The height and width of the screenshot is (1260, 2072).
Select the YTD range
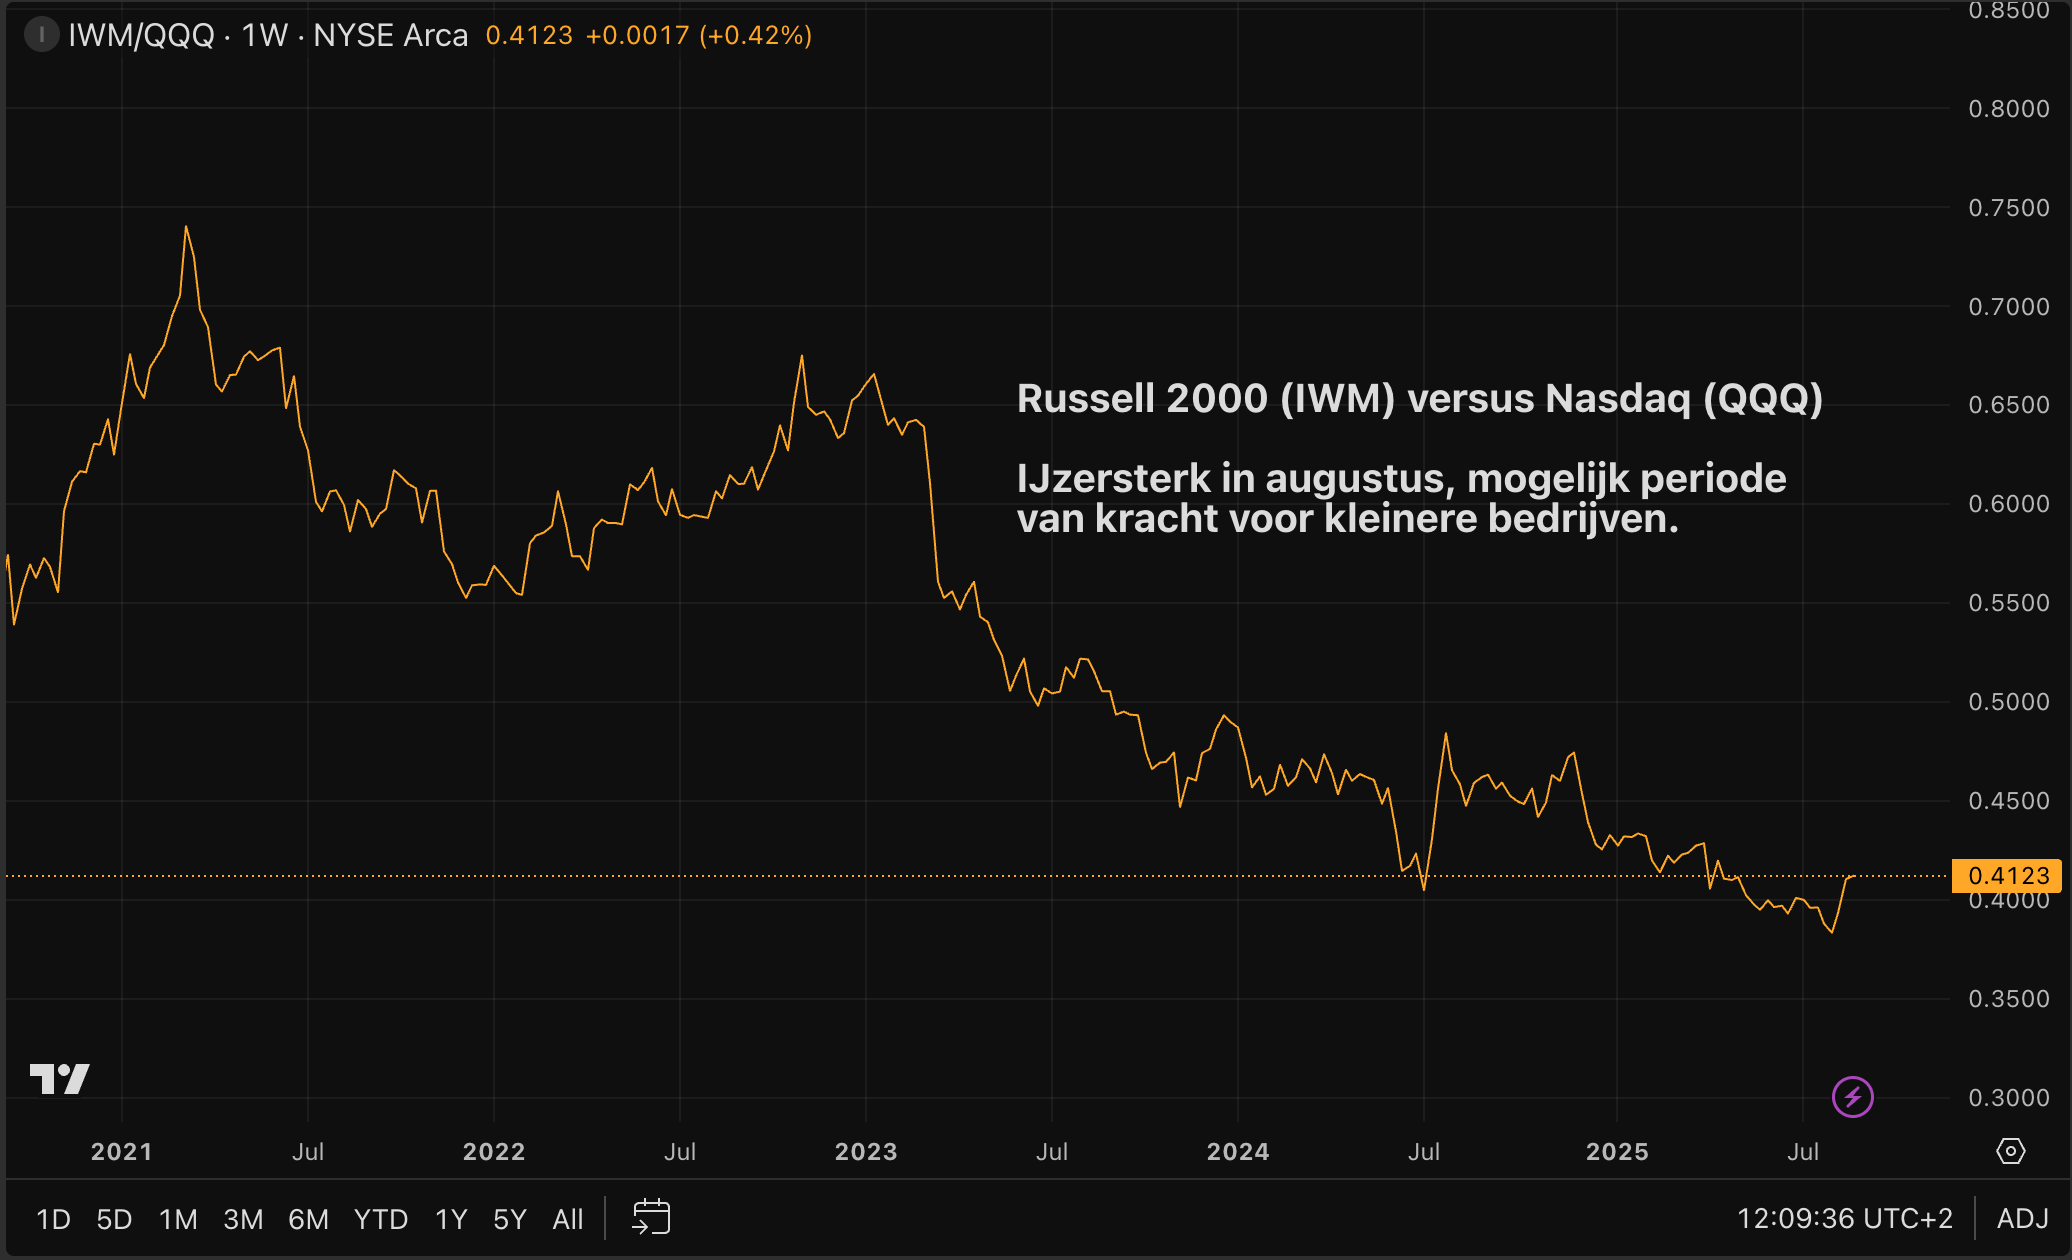(381, 1219)
